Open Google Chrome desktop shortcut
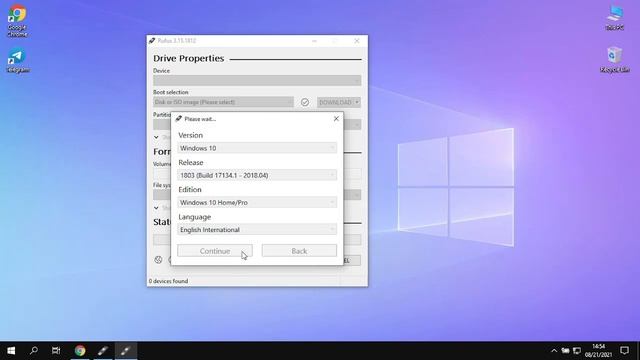This screenshot has height=360, width=640. pyautogui.click(x=17, y=21)
